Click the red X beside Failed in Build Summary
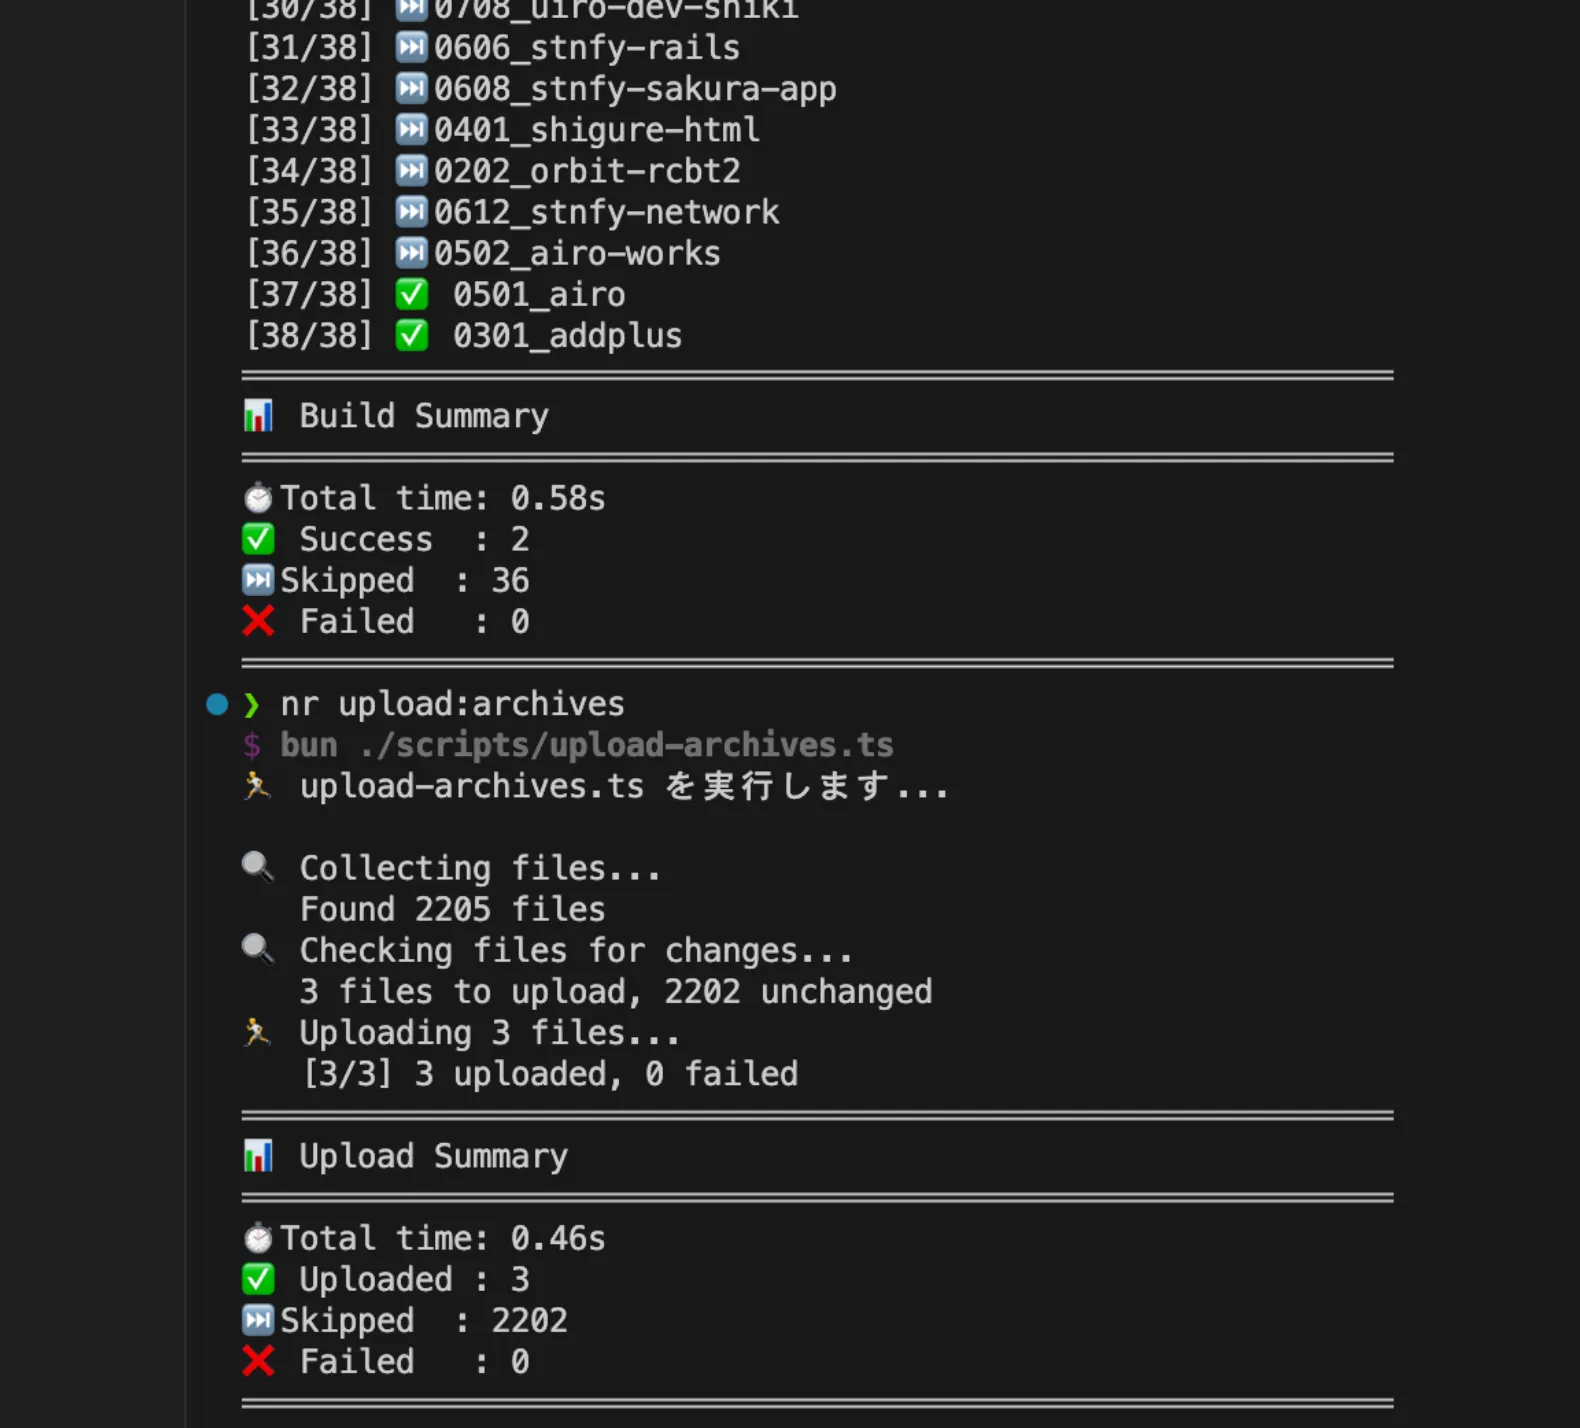 258,622
